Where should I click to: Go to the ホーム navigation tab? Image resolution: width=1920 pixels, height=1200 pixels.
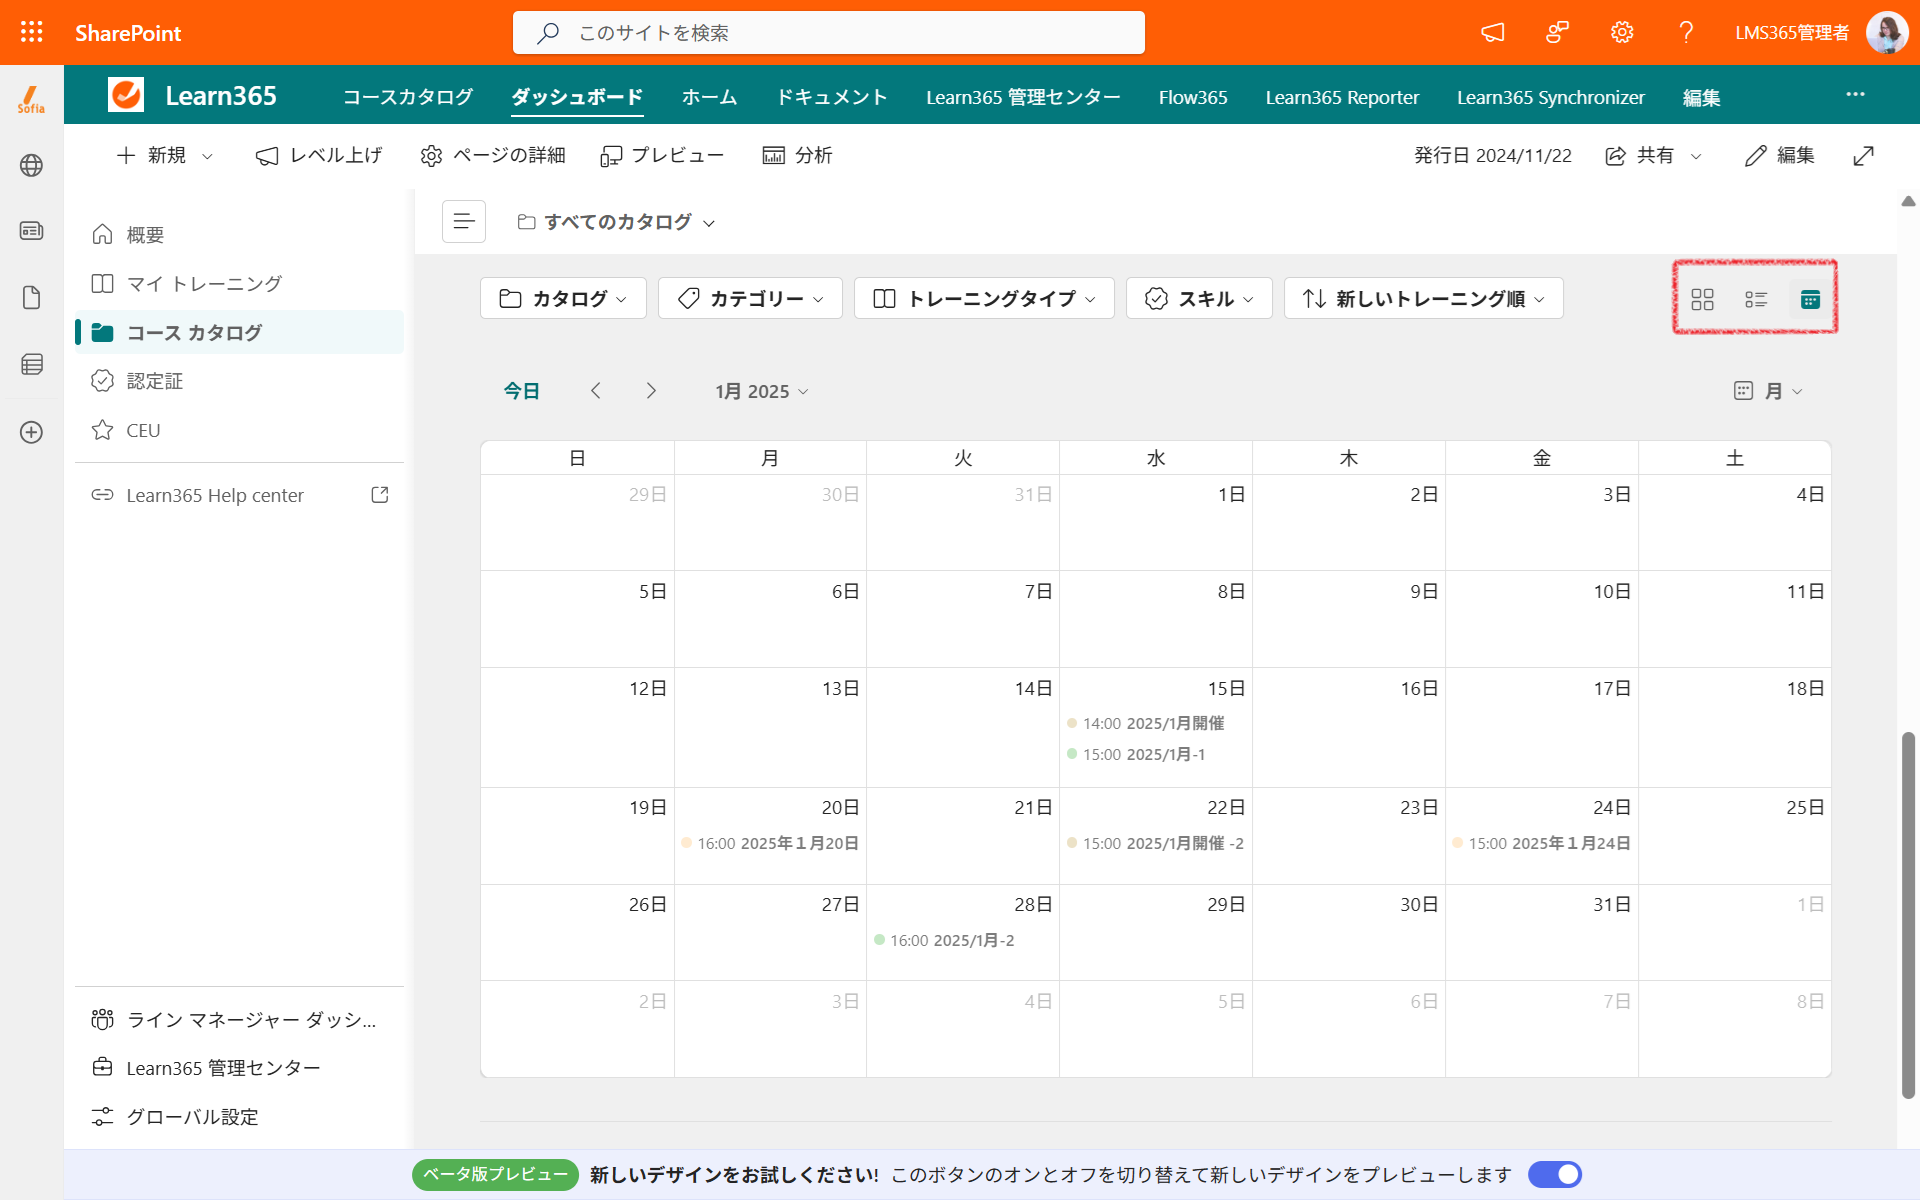click(709, 97)
